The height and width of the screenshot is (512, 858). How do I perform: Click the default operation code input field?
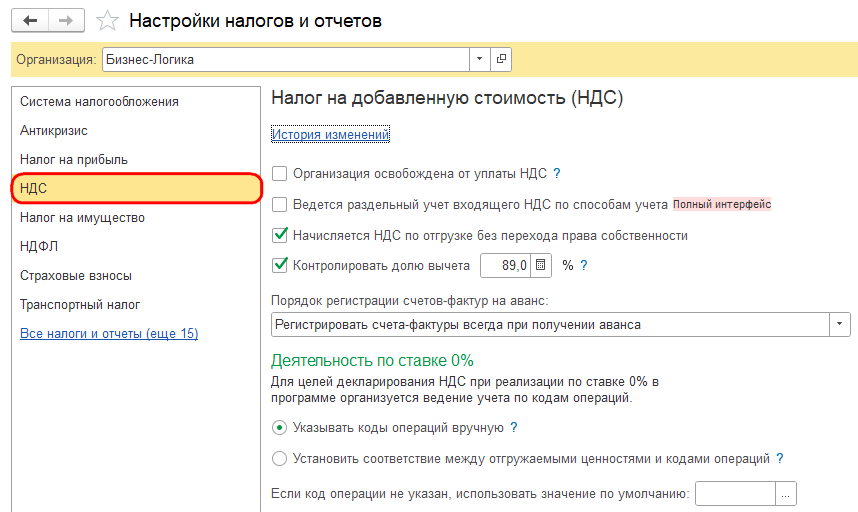coord(735,494)
